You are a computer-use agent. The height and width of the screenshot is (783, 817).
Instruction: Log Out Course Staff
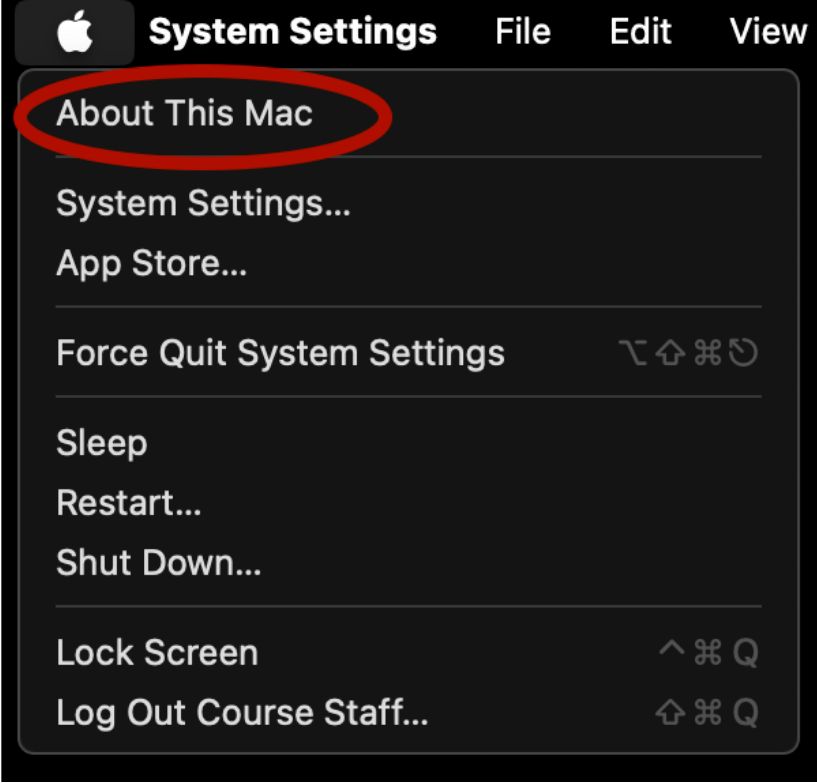click(x=240, y=712)
